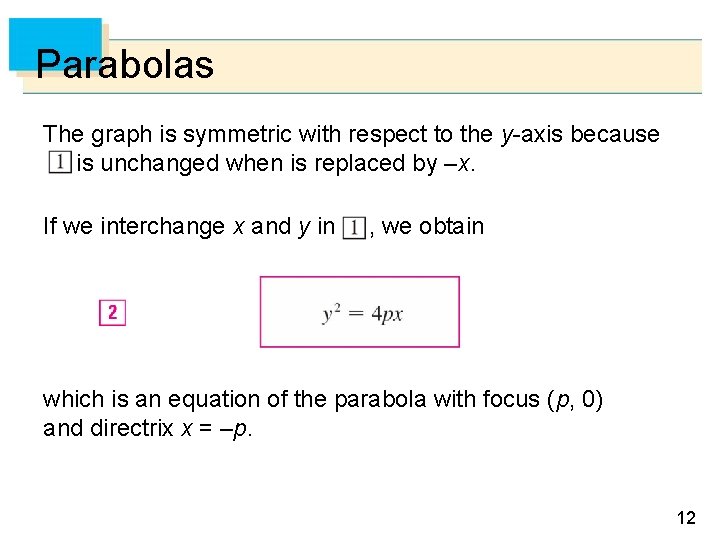
Task: Click the boxed 1 after "x and y in"
Action: pos(353,228)
